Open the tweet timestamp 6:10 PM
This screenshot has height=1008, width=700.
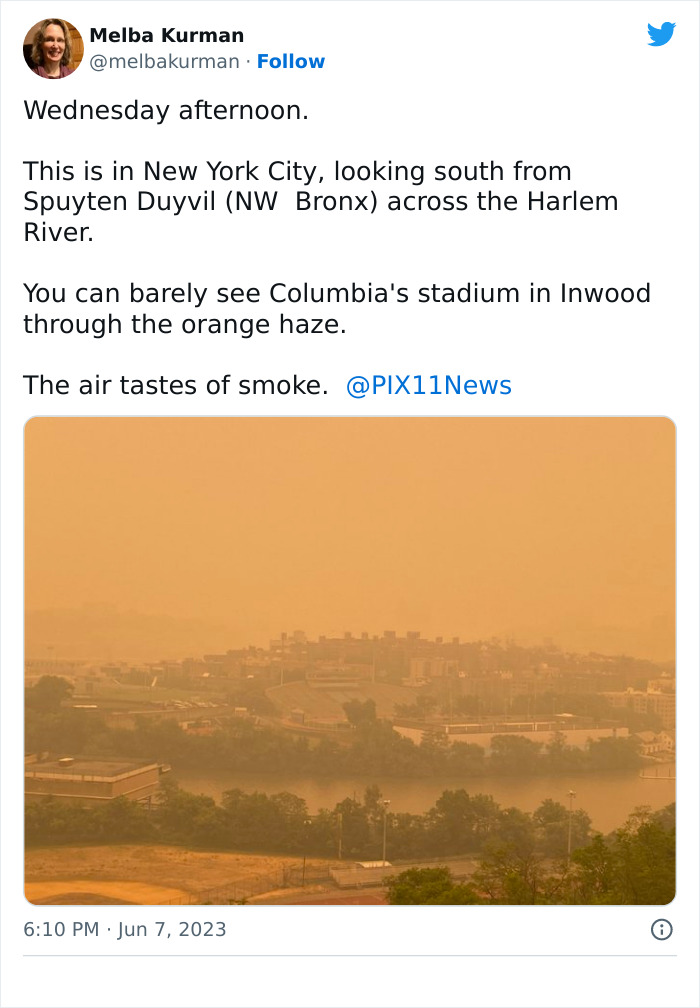click(x=60, y=929)
